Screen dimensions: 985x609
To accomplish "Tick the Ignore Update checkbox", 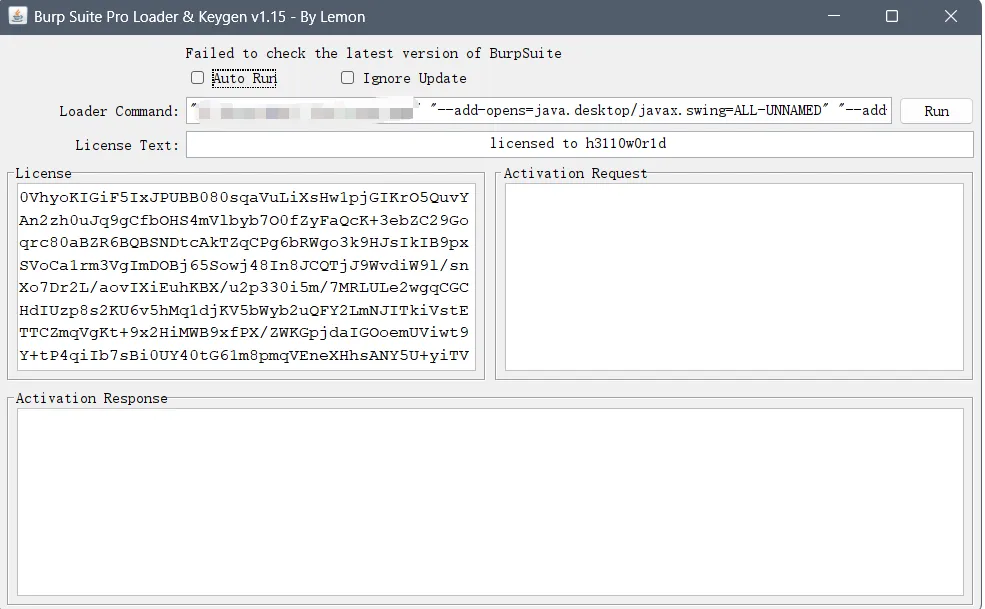I will (x=347, y=77).
